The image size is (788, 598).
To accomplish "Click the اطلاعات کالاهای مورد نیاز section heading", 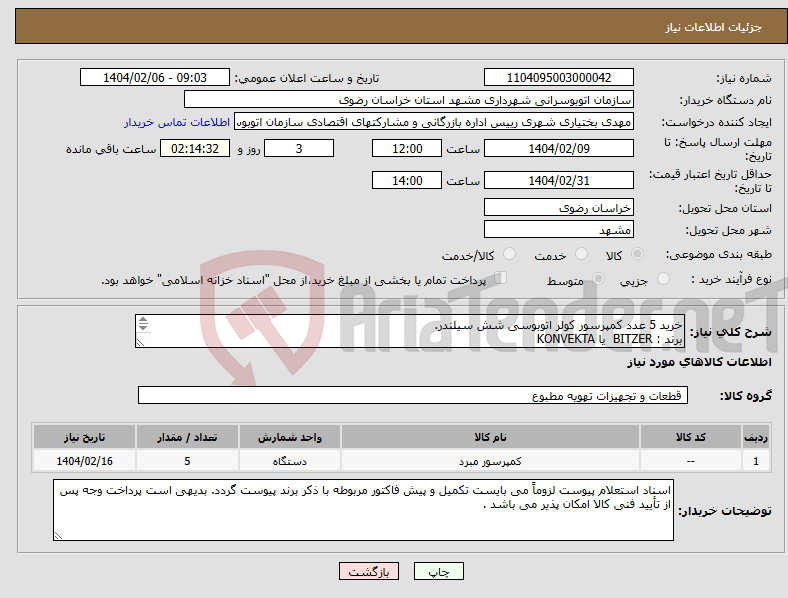I will coord(699,362).
